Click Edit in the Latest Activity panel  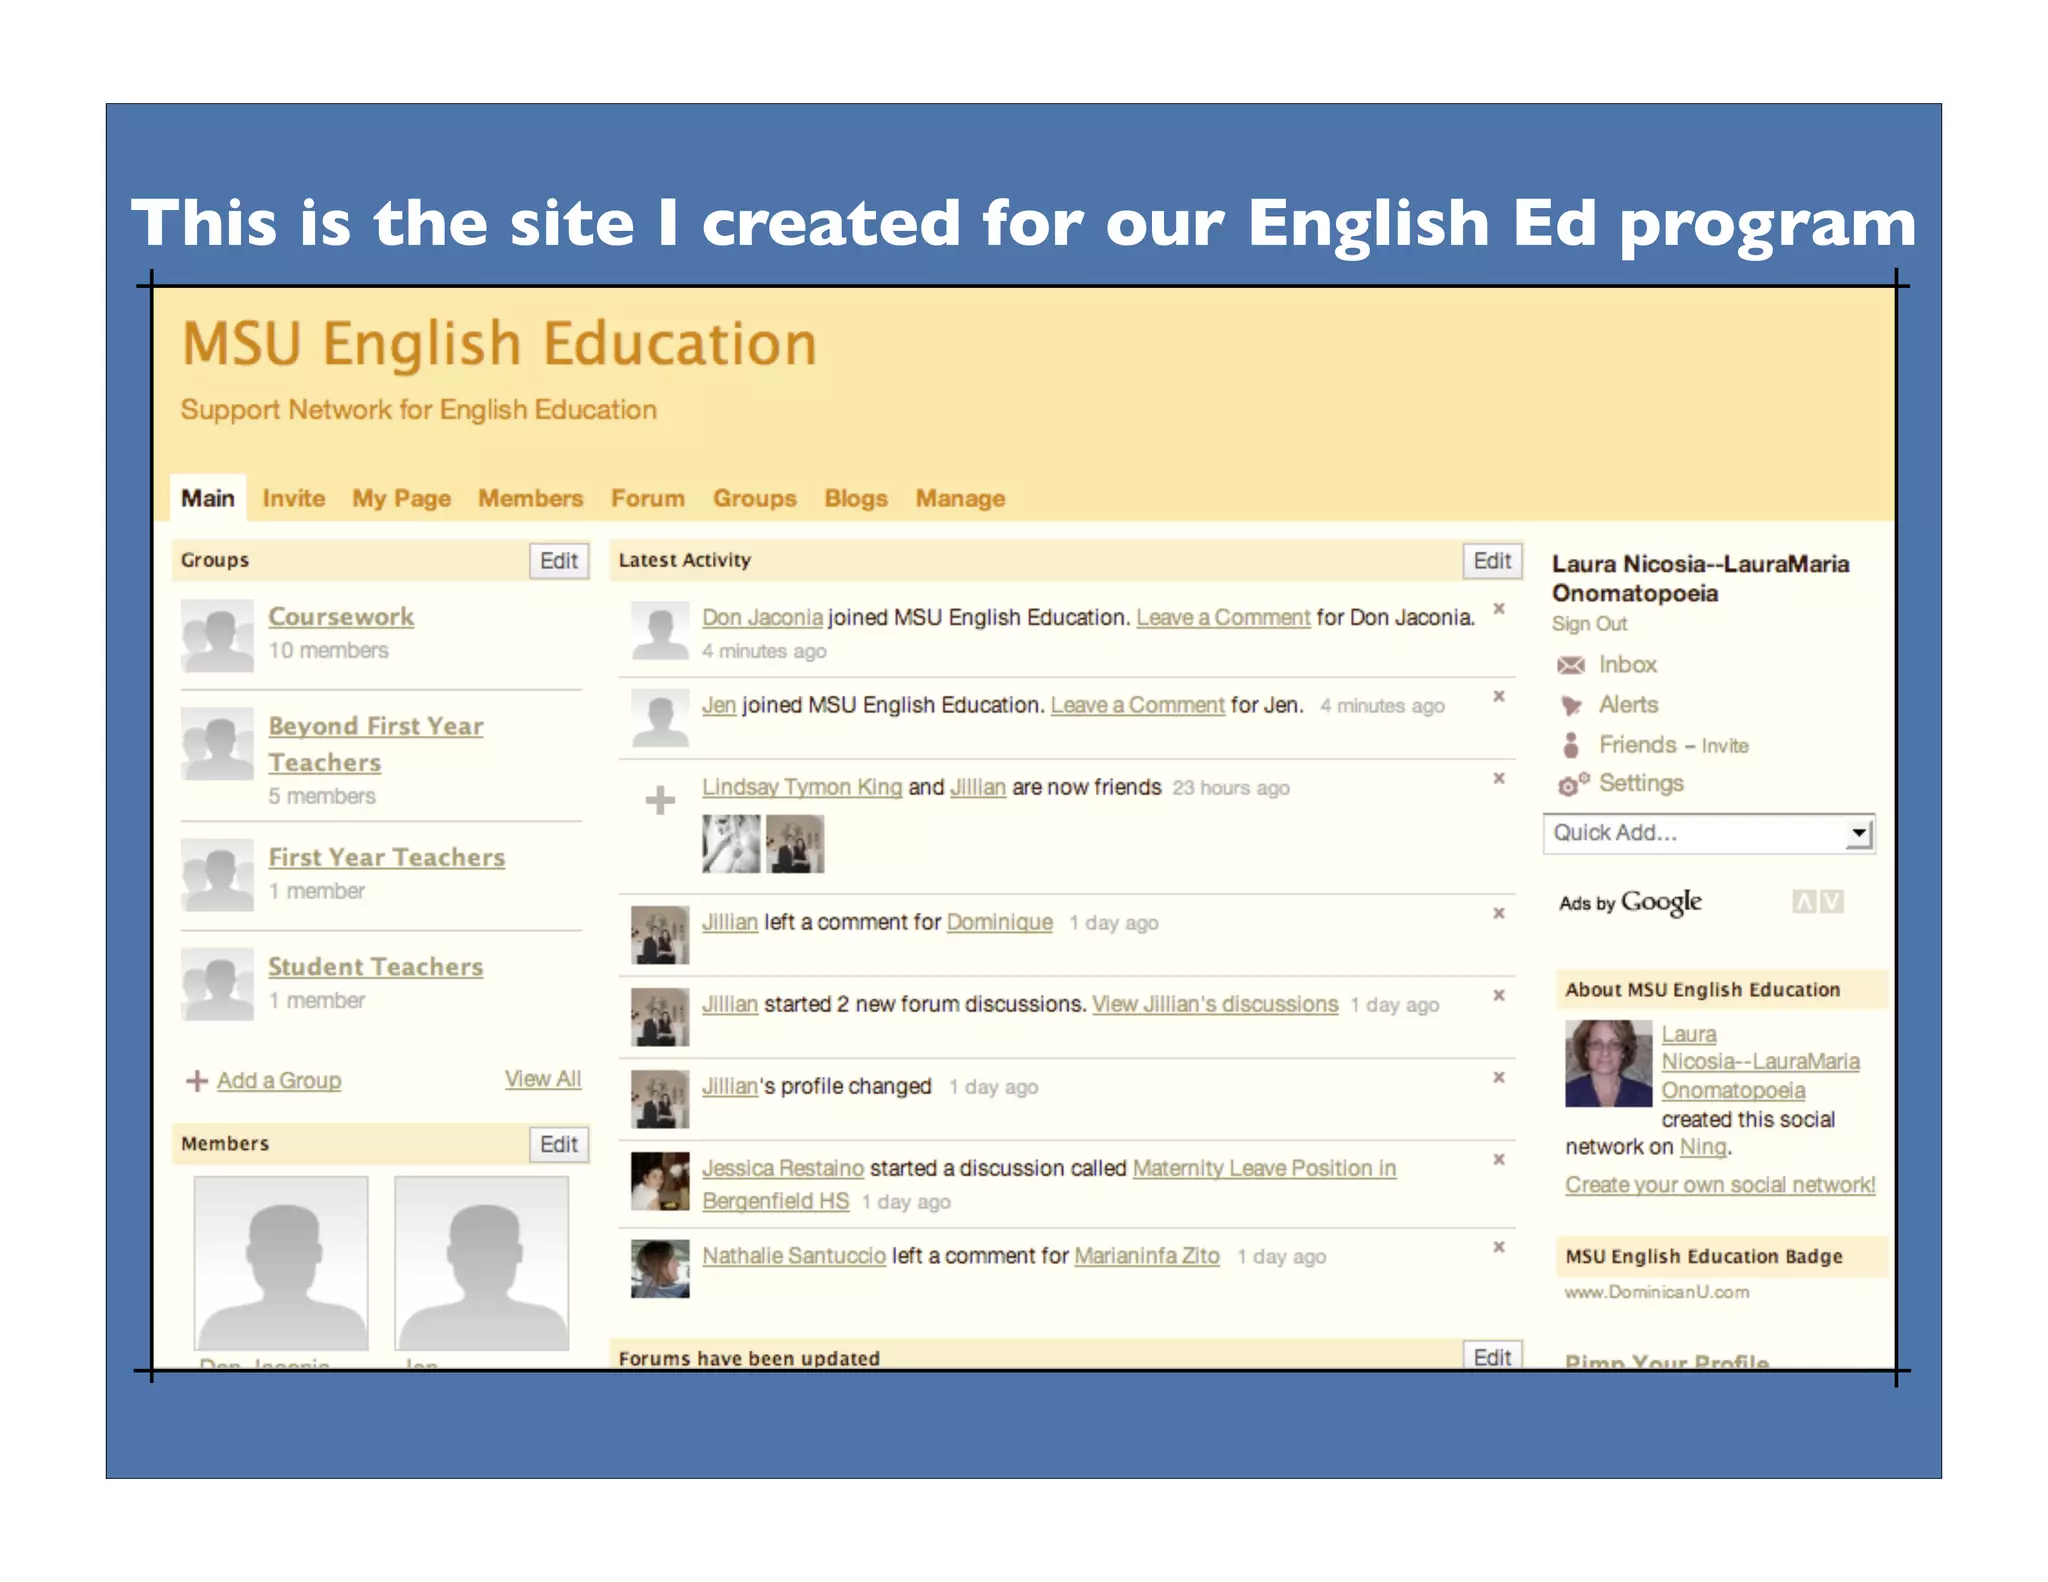tap(1492, 561)
